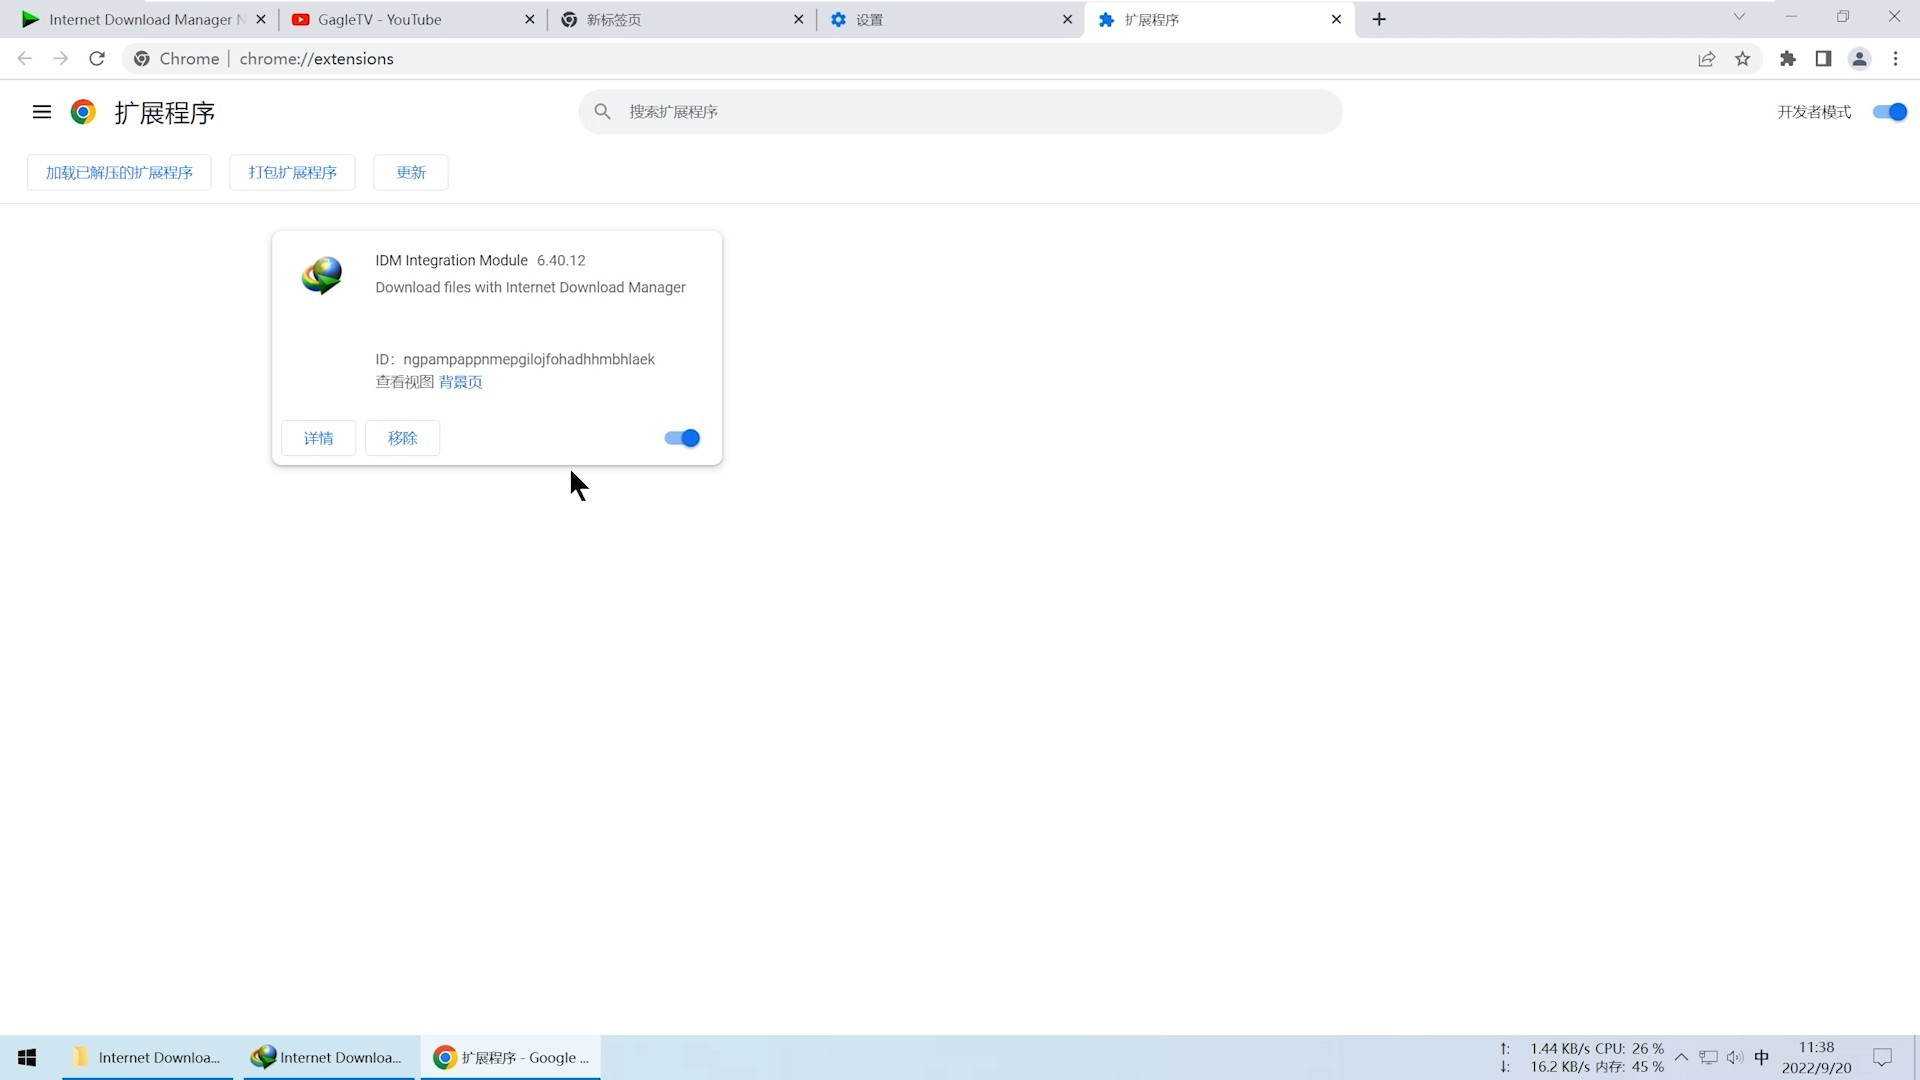Click the search extensions input field
This screenshot has width=1920, height=1080.
coord(960,111)
